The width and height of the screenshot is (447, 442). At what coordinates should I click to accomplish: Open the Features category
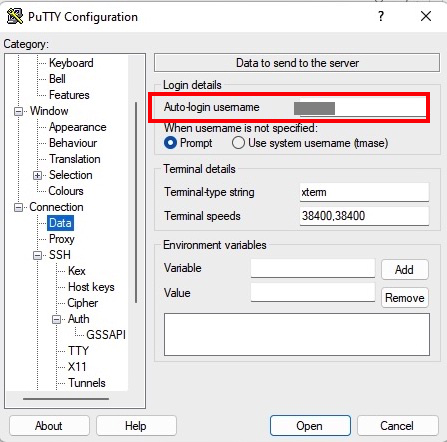tap(69, 95)
